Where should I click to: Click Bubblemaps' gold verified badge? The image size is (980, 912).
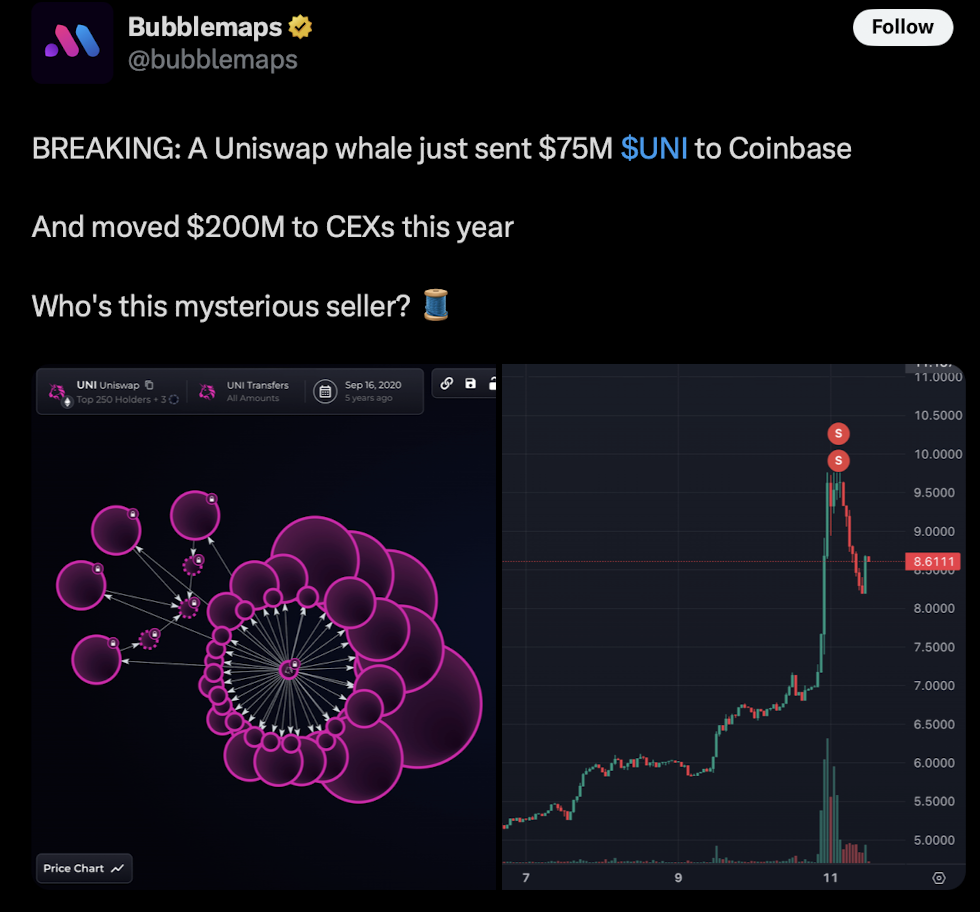(298, 27)
